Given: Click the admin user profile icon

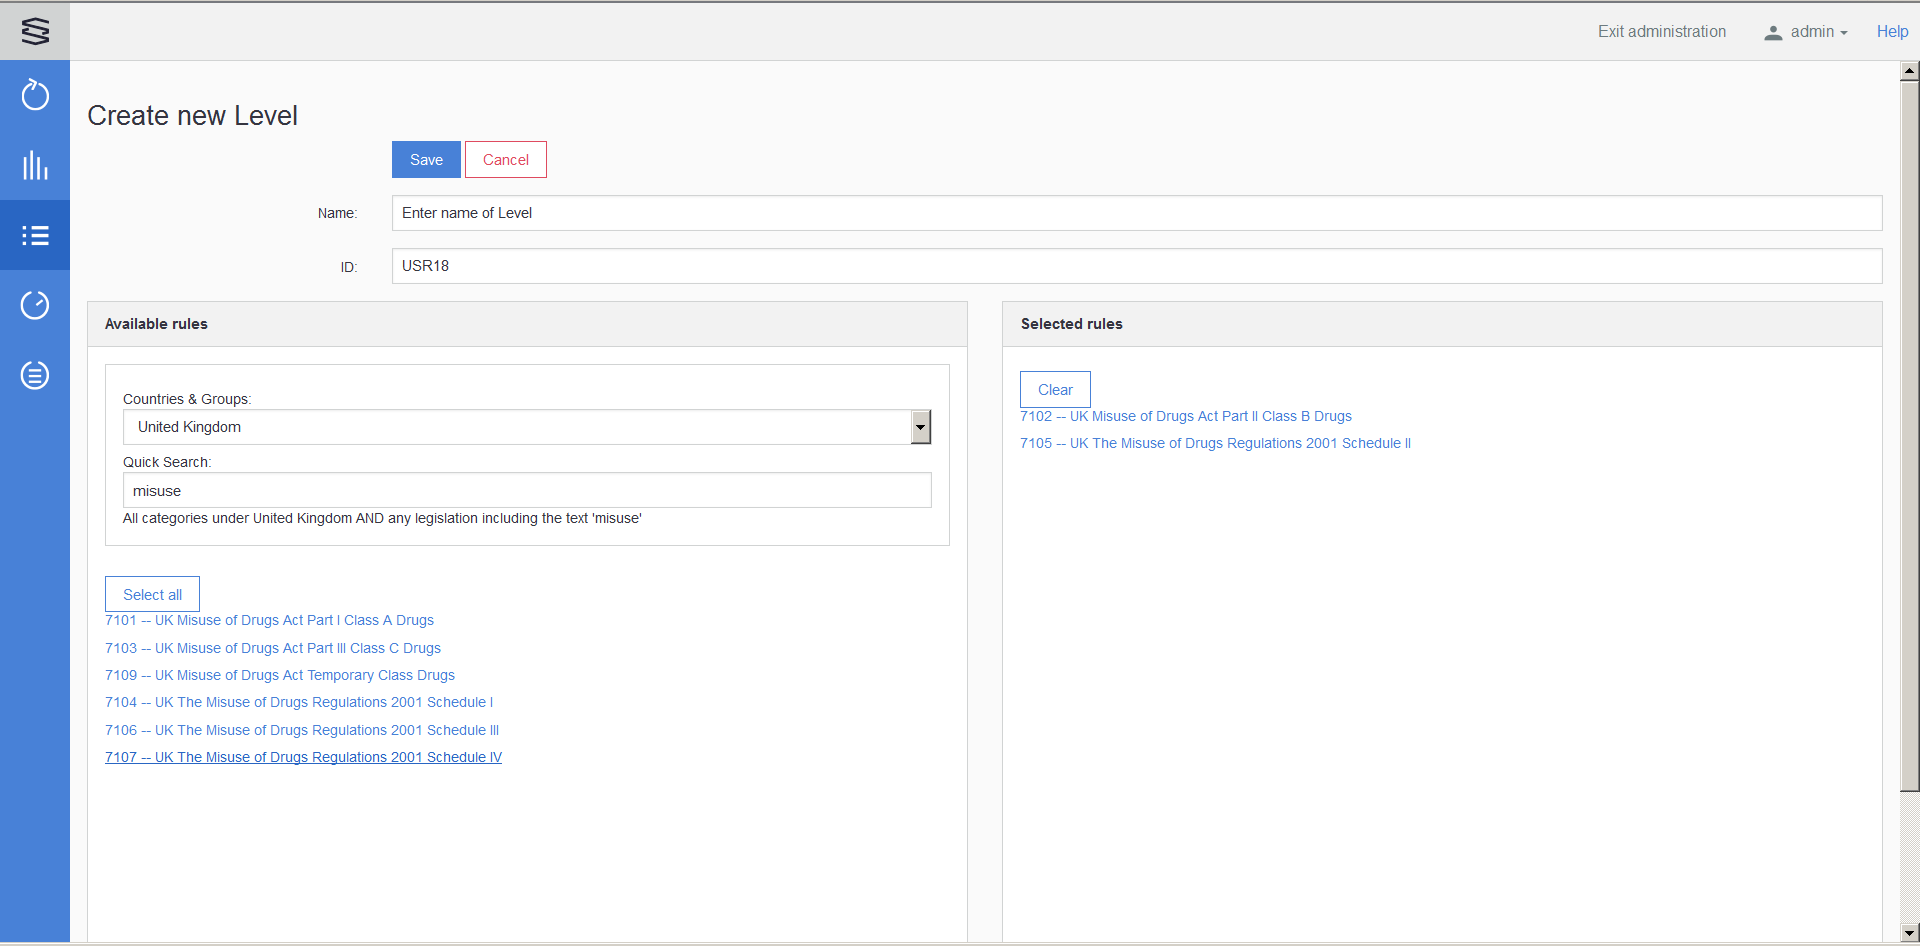Looking at the screenshot, I should coord(1773,32).
